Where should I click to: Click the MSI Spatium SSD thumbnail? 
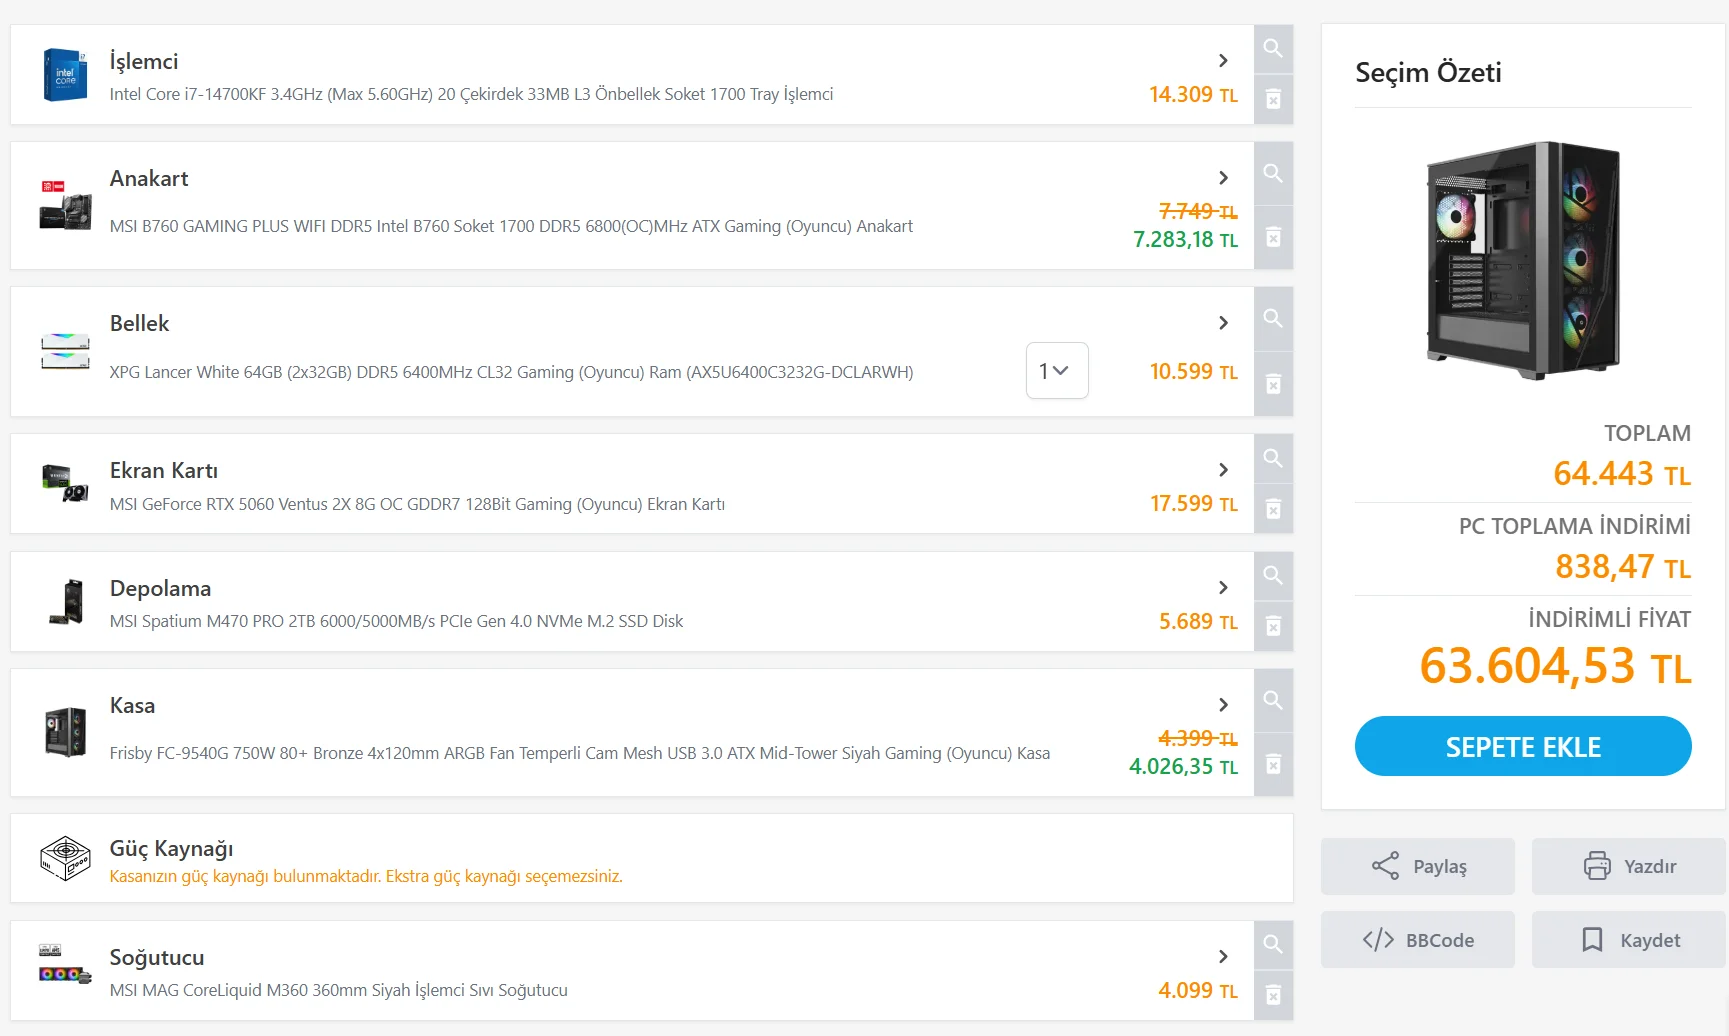click(67, 602)
